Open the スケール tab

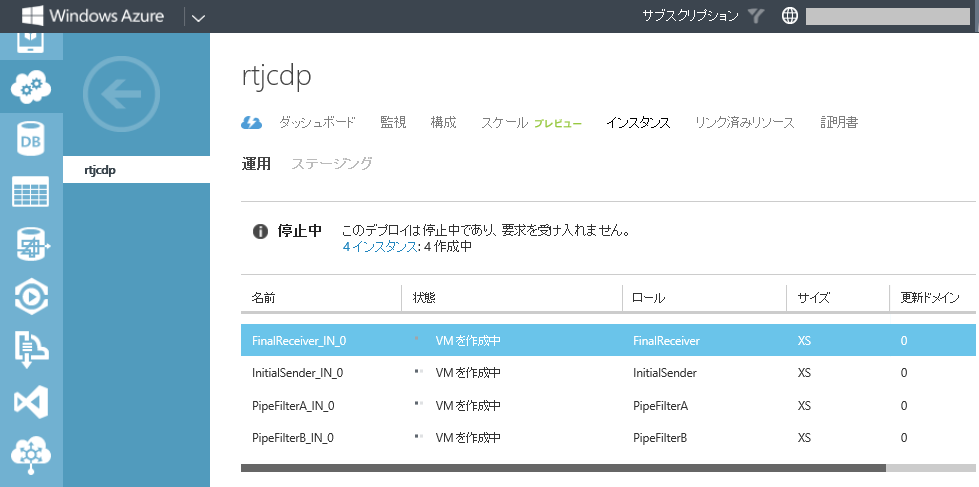504,123
